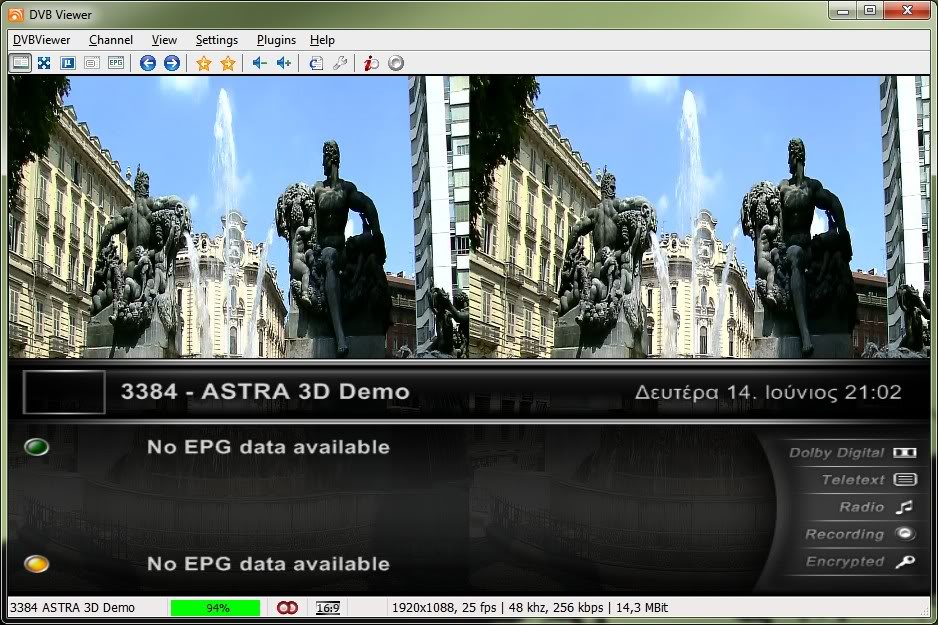Click the '3384 - ASTRA 3D Demo' OSD title

click(x=265, y=392)
